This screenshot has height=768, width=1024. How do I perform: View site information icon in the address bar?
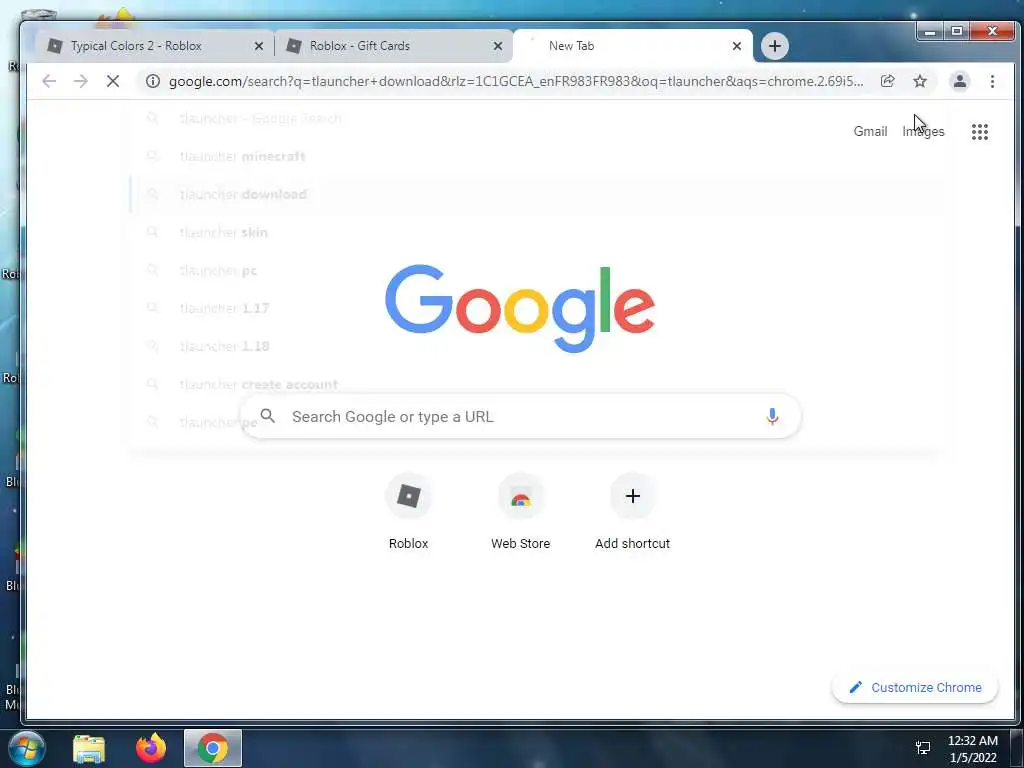pos(153,81)
